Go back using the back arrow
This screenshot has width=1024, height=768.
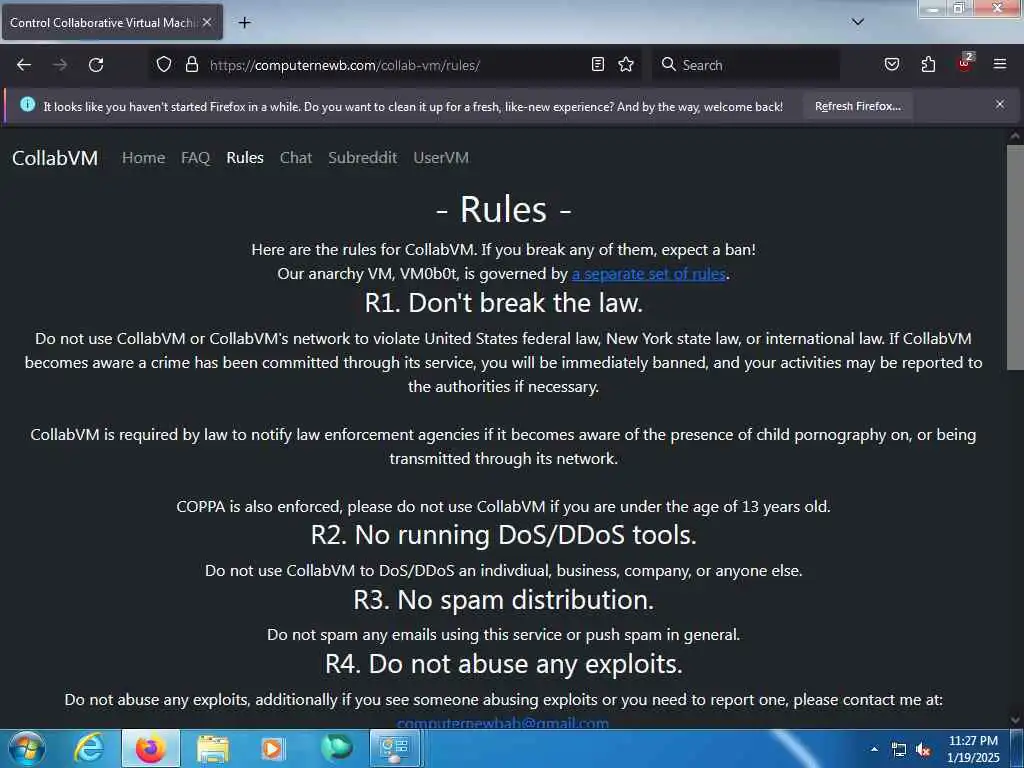[24, 65]
